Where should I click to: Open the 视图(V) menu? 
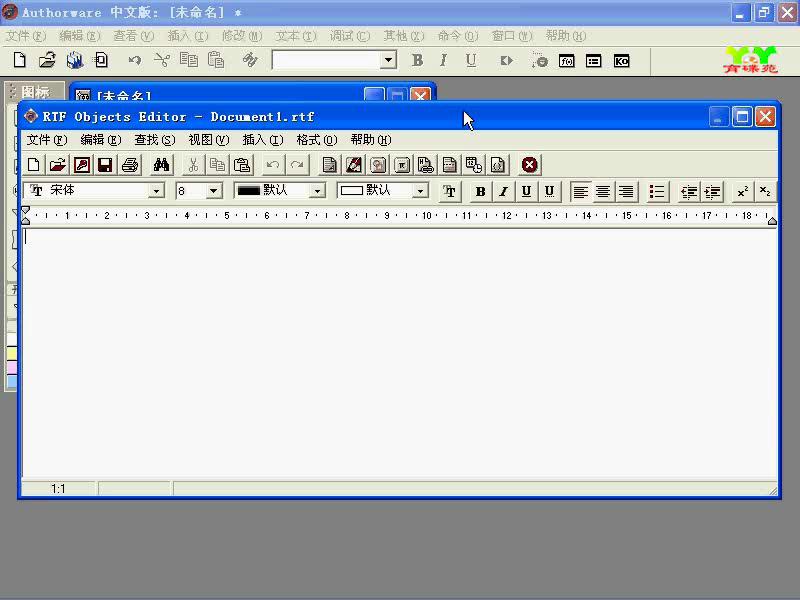tap(209, 140)
